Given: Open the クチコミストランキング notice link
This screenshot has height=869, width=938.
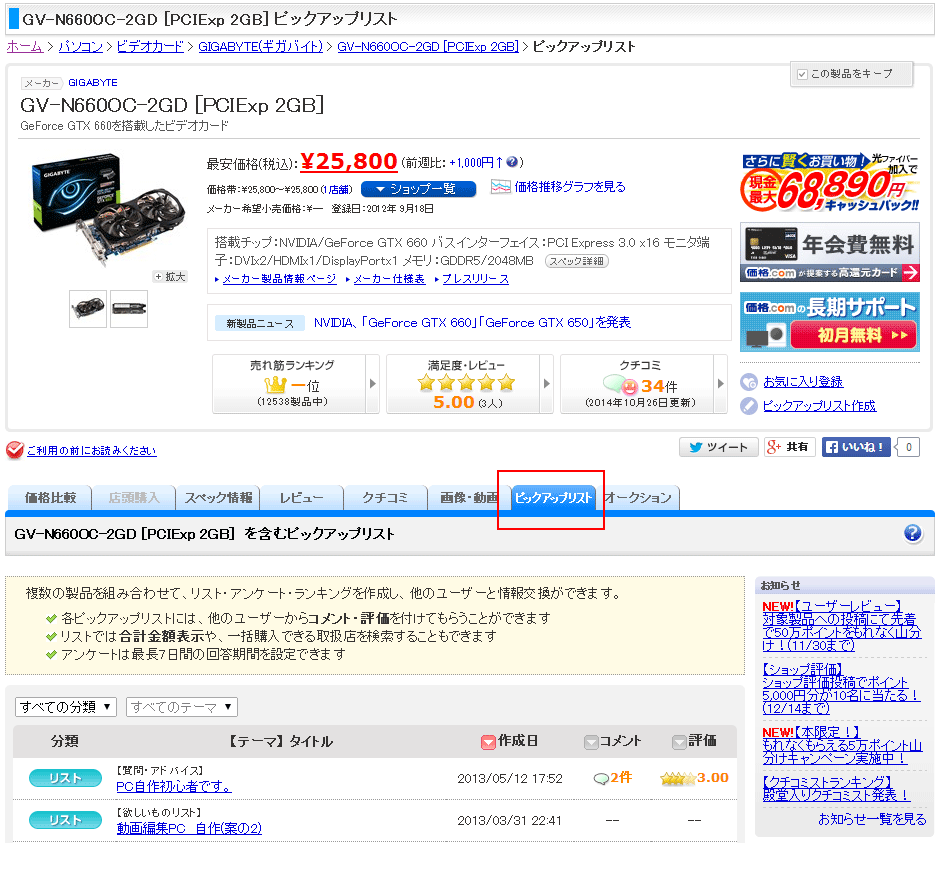Looking at the screenshot, I should pos(836,788).
